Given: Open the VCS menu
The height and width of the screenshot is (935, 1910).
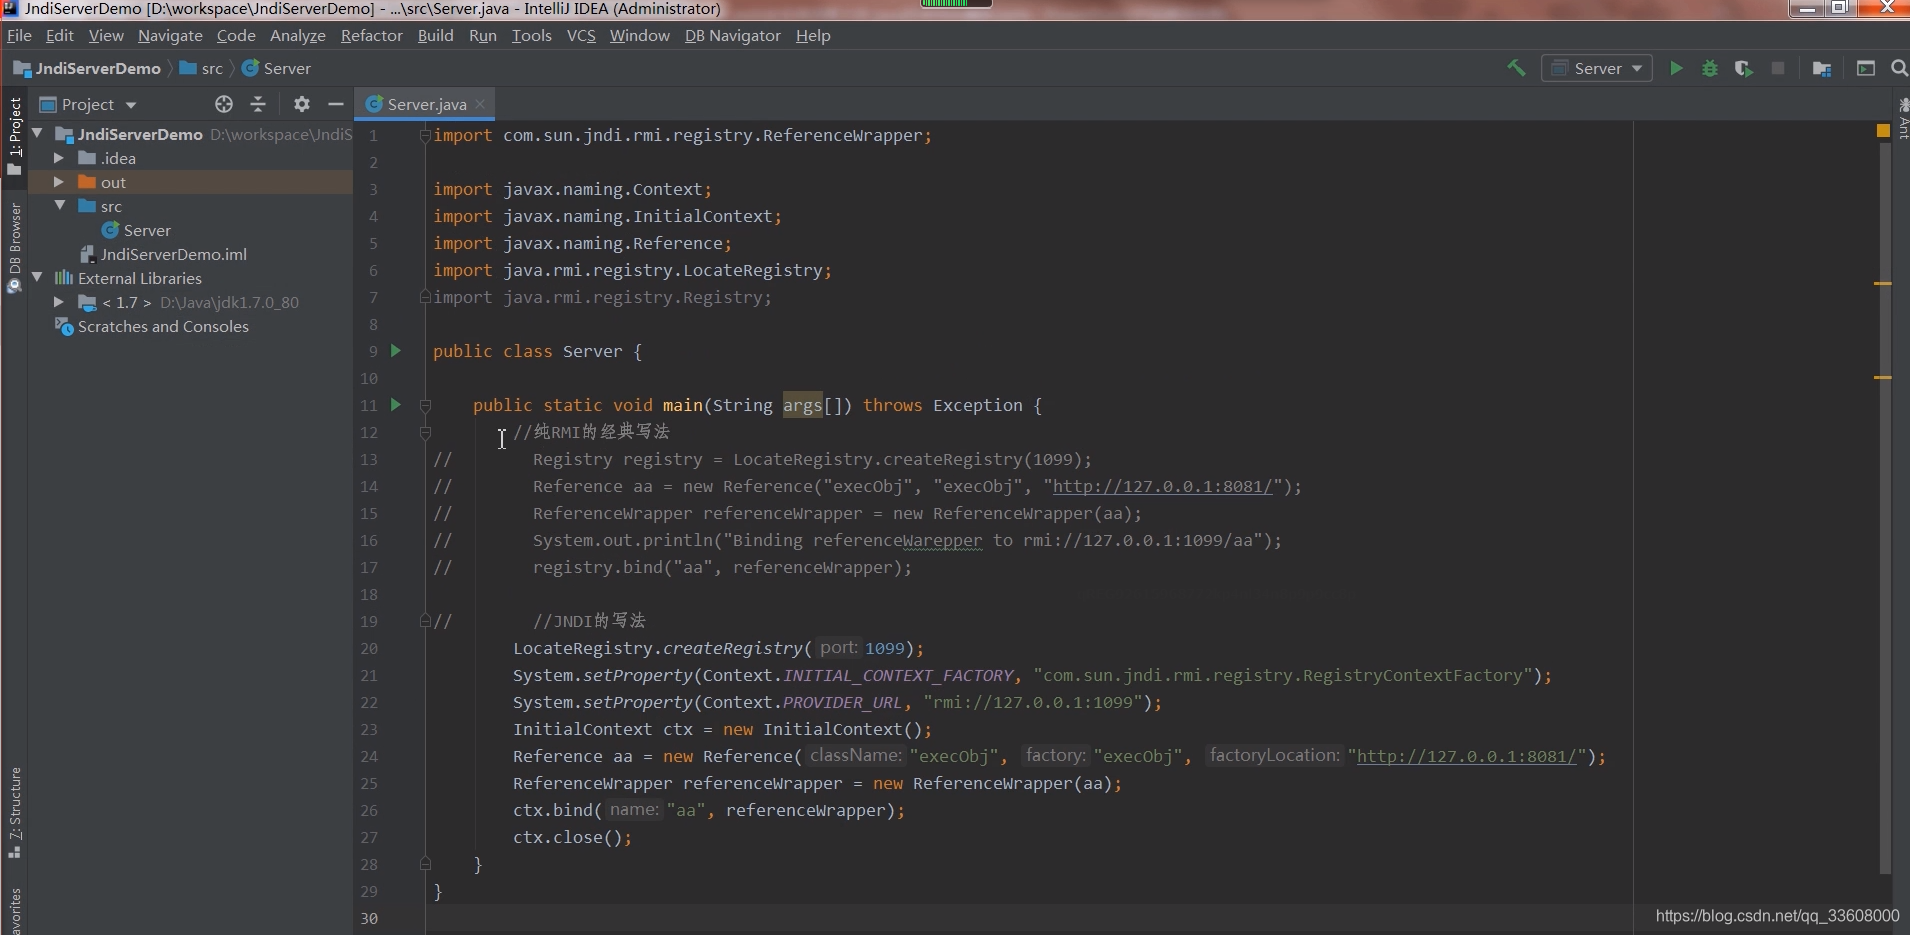Looking at the screenshot, I should click(581, 35).
